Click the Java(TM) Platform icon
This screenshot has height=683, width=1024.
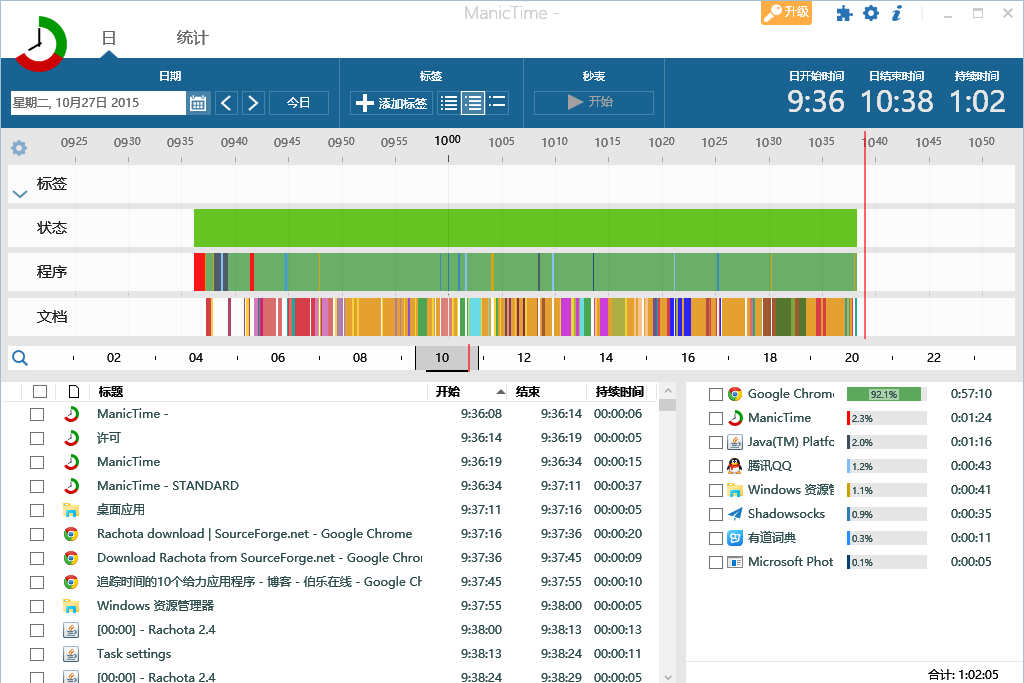(735, 442)
